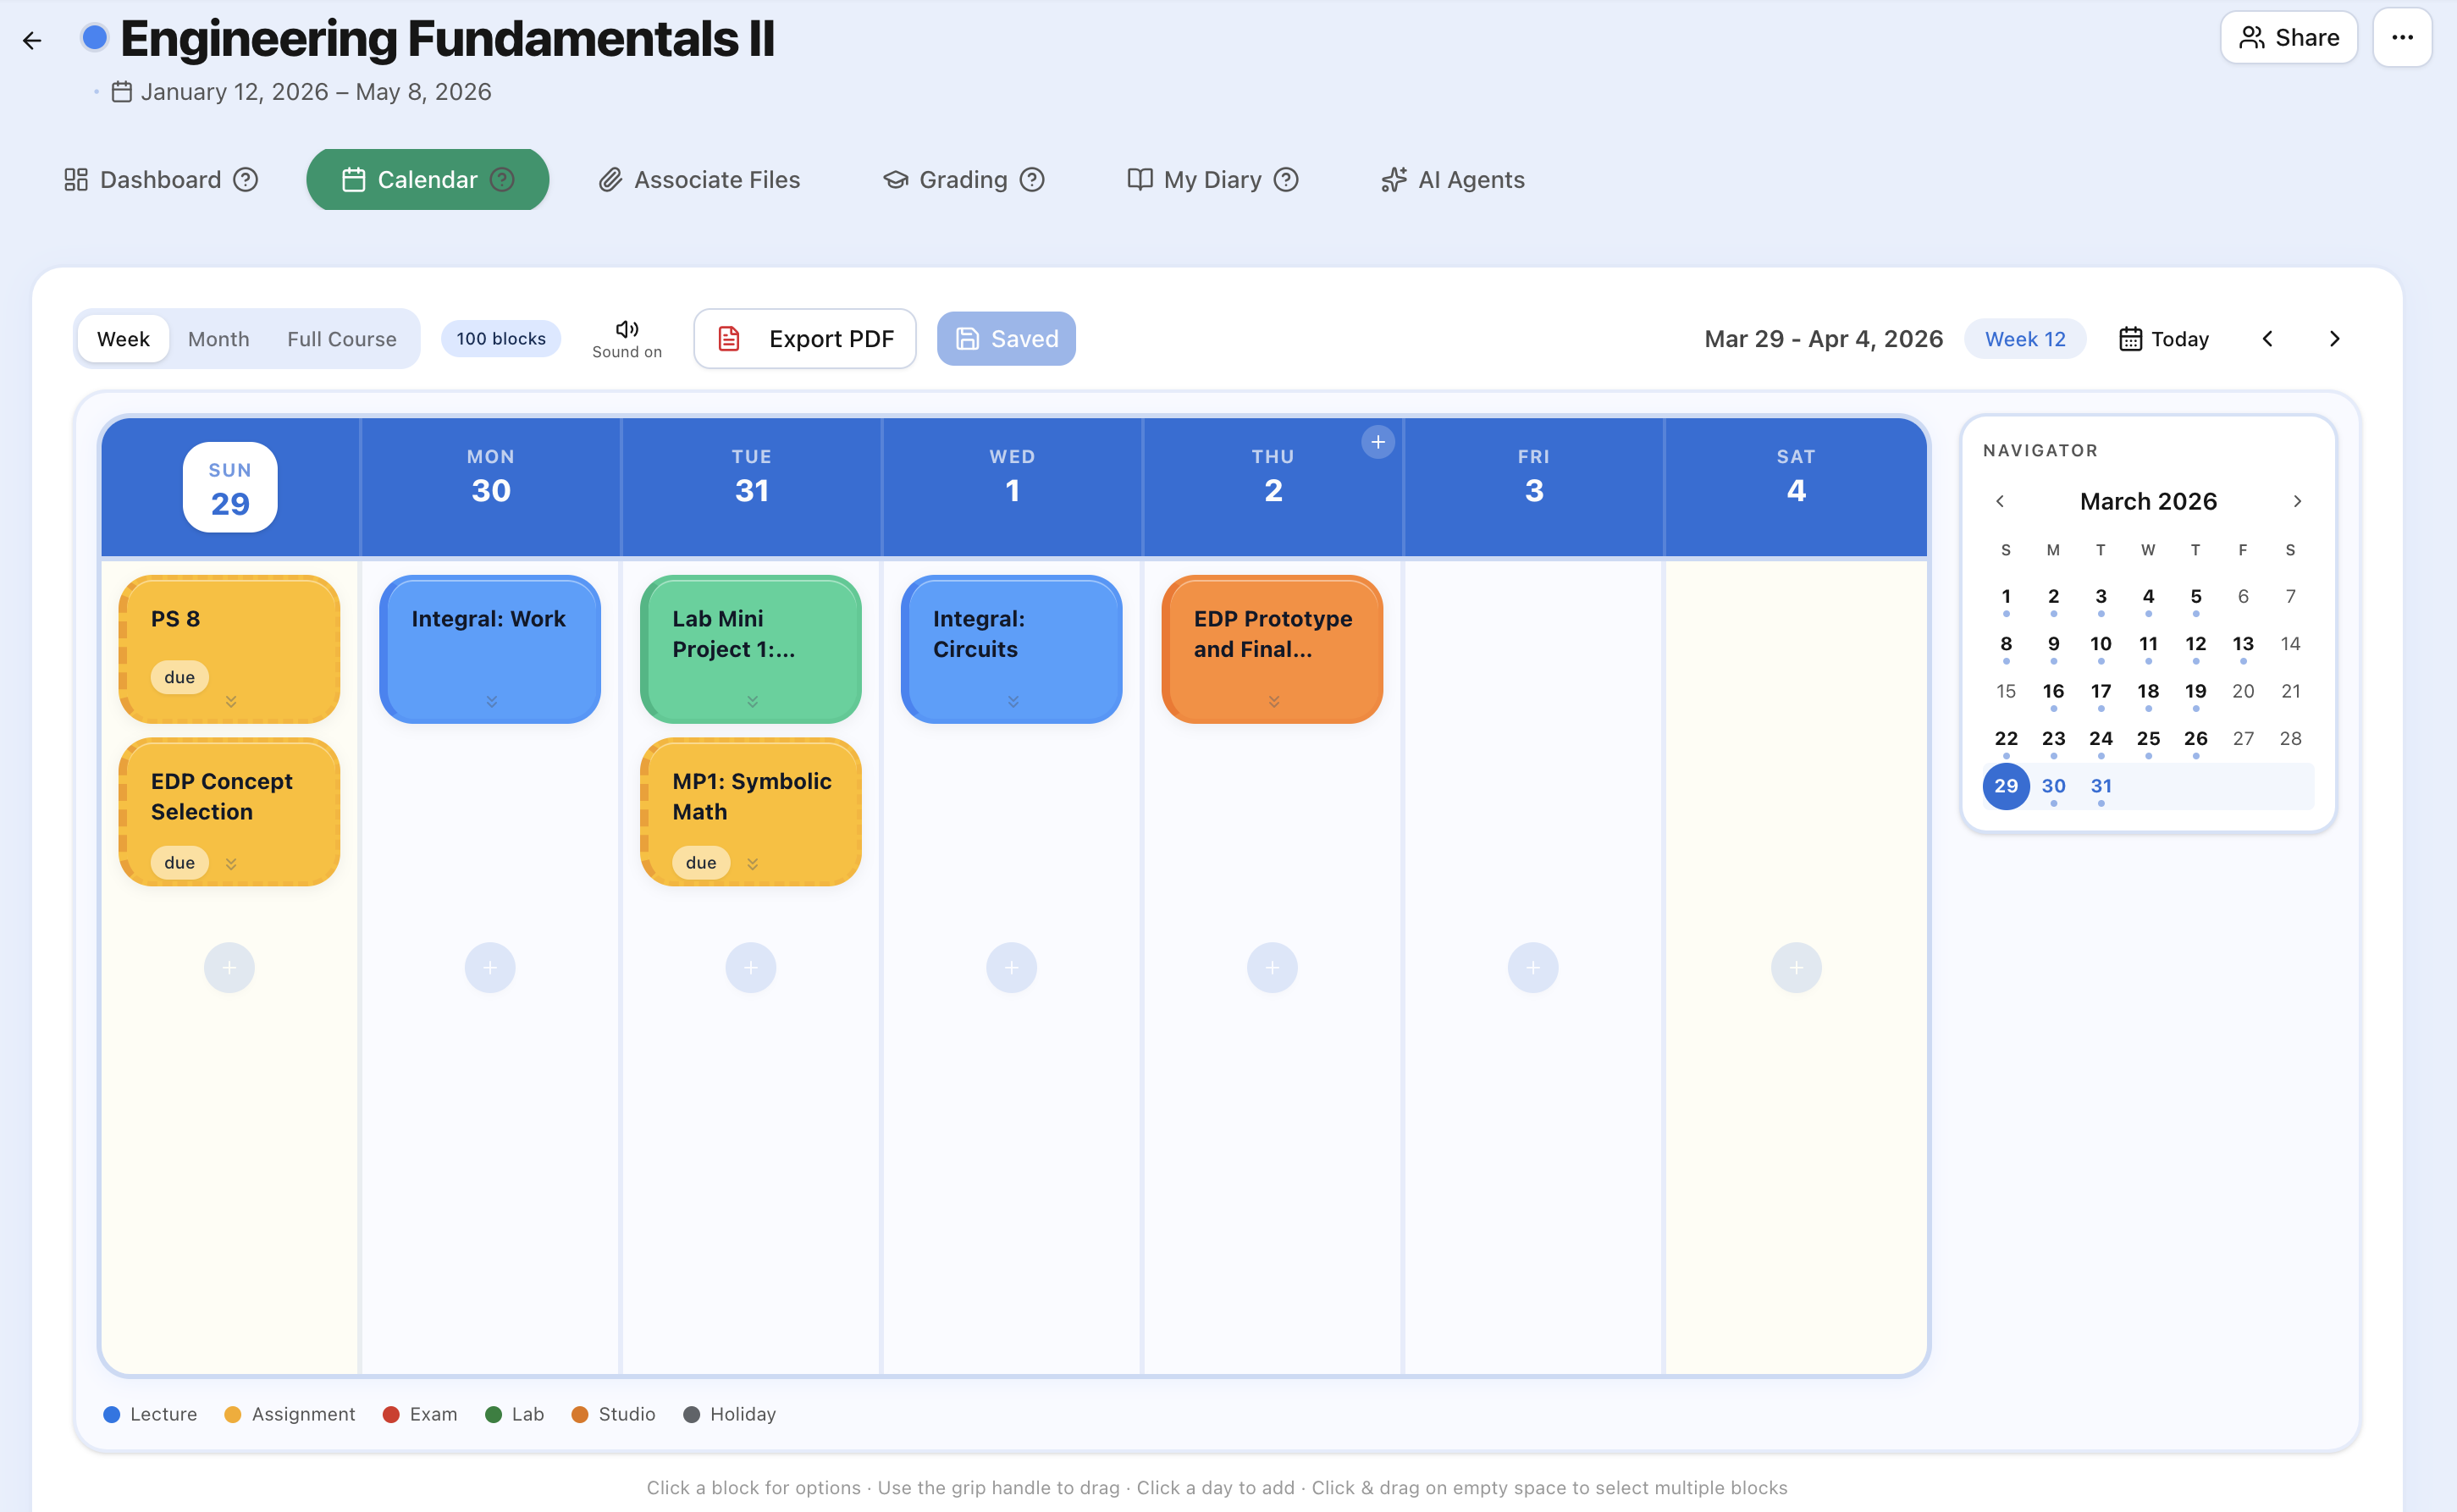
Task: Toggle the Week view option
Action: [x=123, y=338]
